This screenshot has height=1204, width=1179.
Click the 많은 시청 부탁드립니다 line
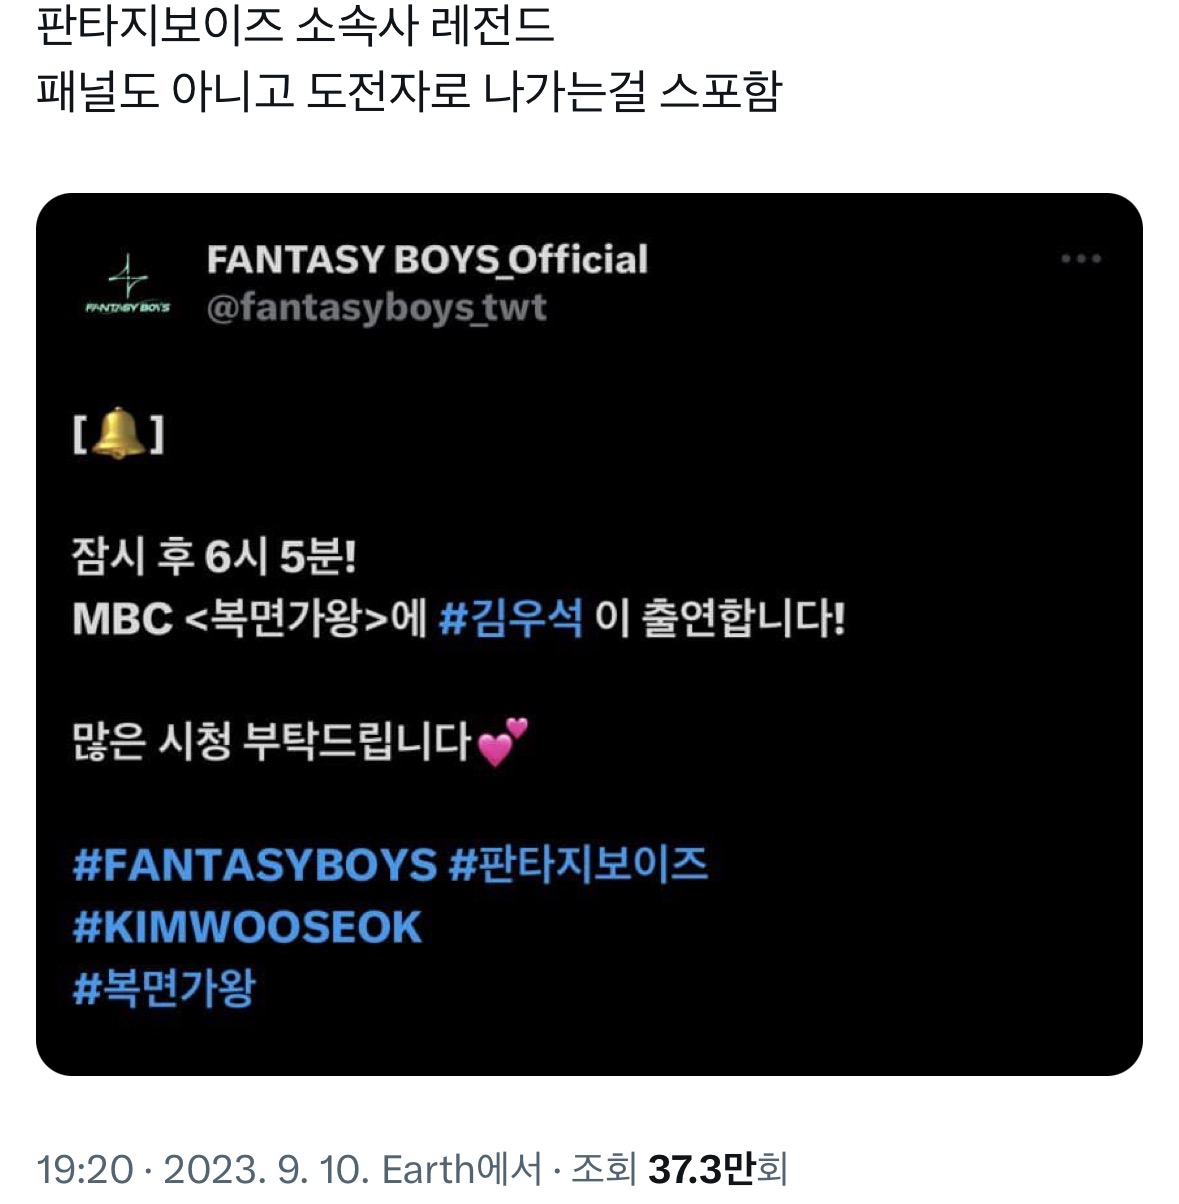tap(271, 741)
